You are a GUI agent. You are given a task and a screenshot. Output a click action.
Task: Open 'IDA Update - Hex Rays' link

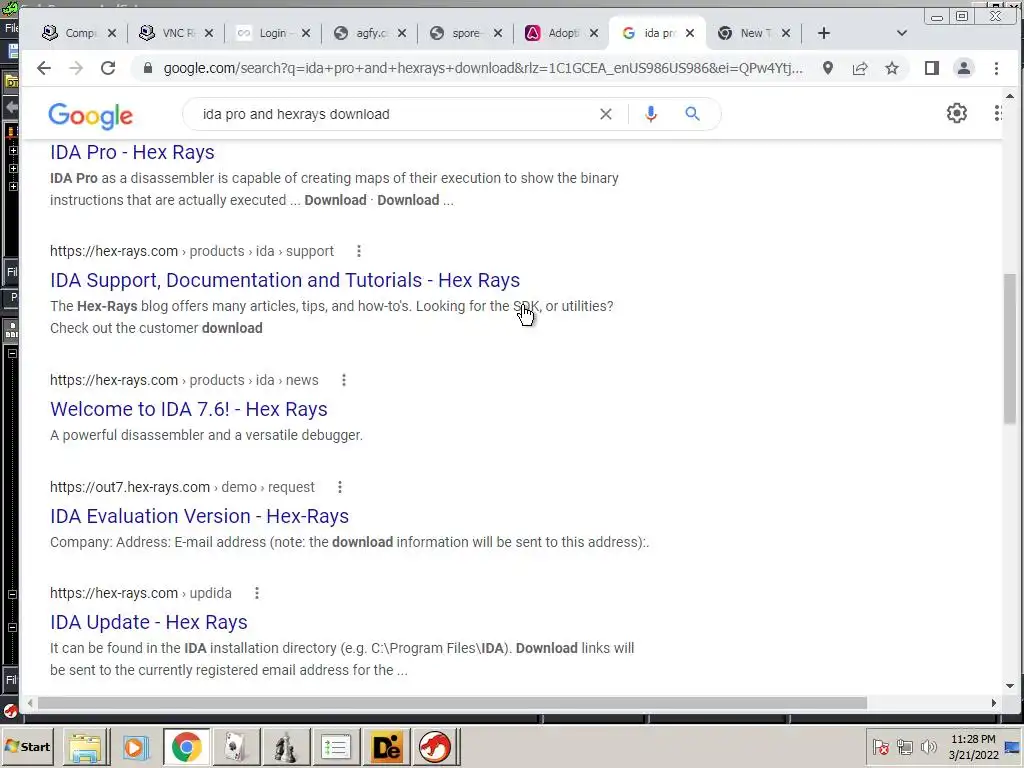148,622
